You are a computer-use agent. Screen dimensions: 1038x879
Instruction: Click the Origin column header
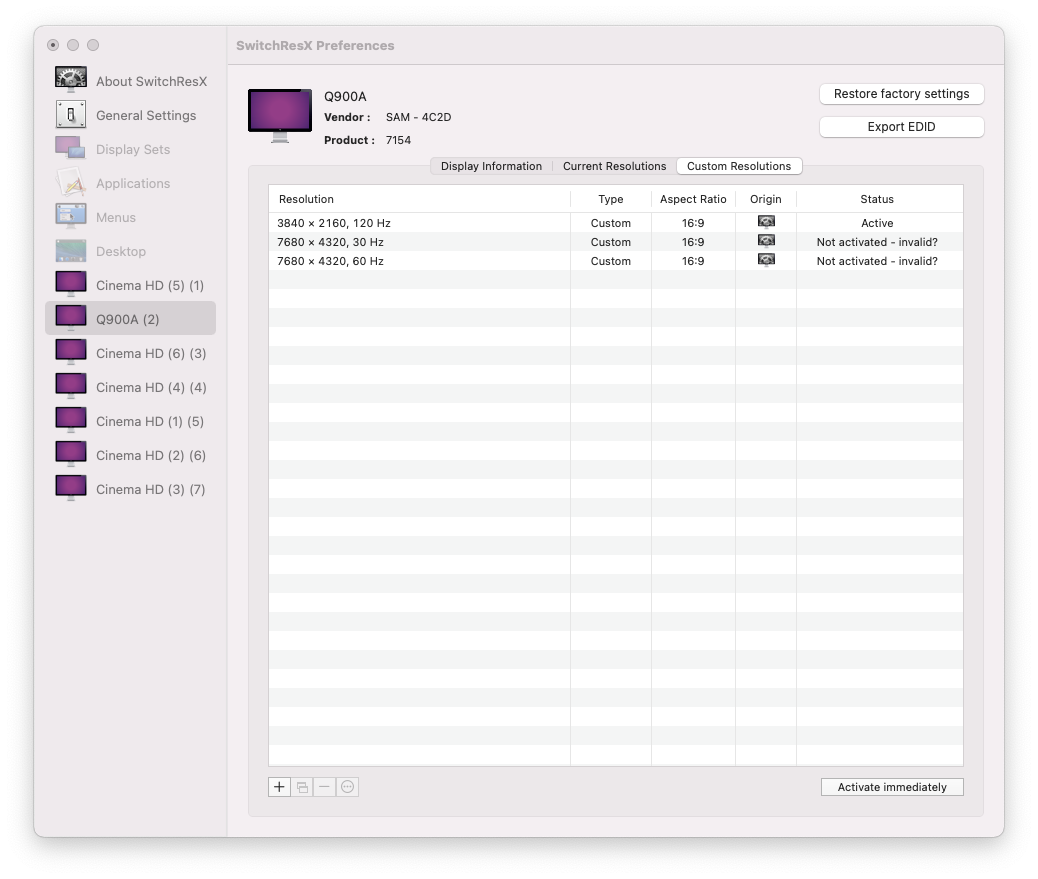(765, 199)
